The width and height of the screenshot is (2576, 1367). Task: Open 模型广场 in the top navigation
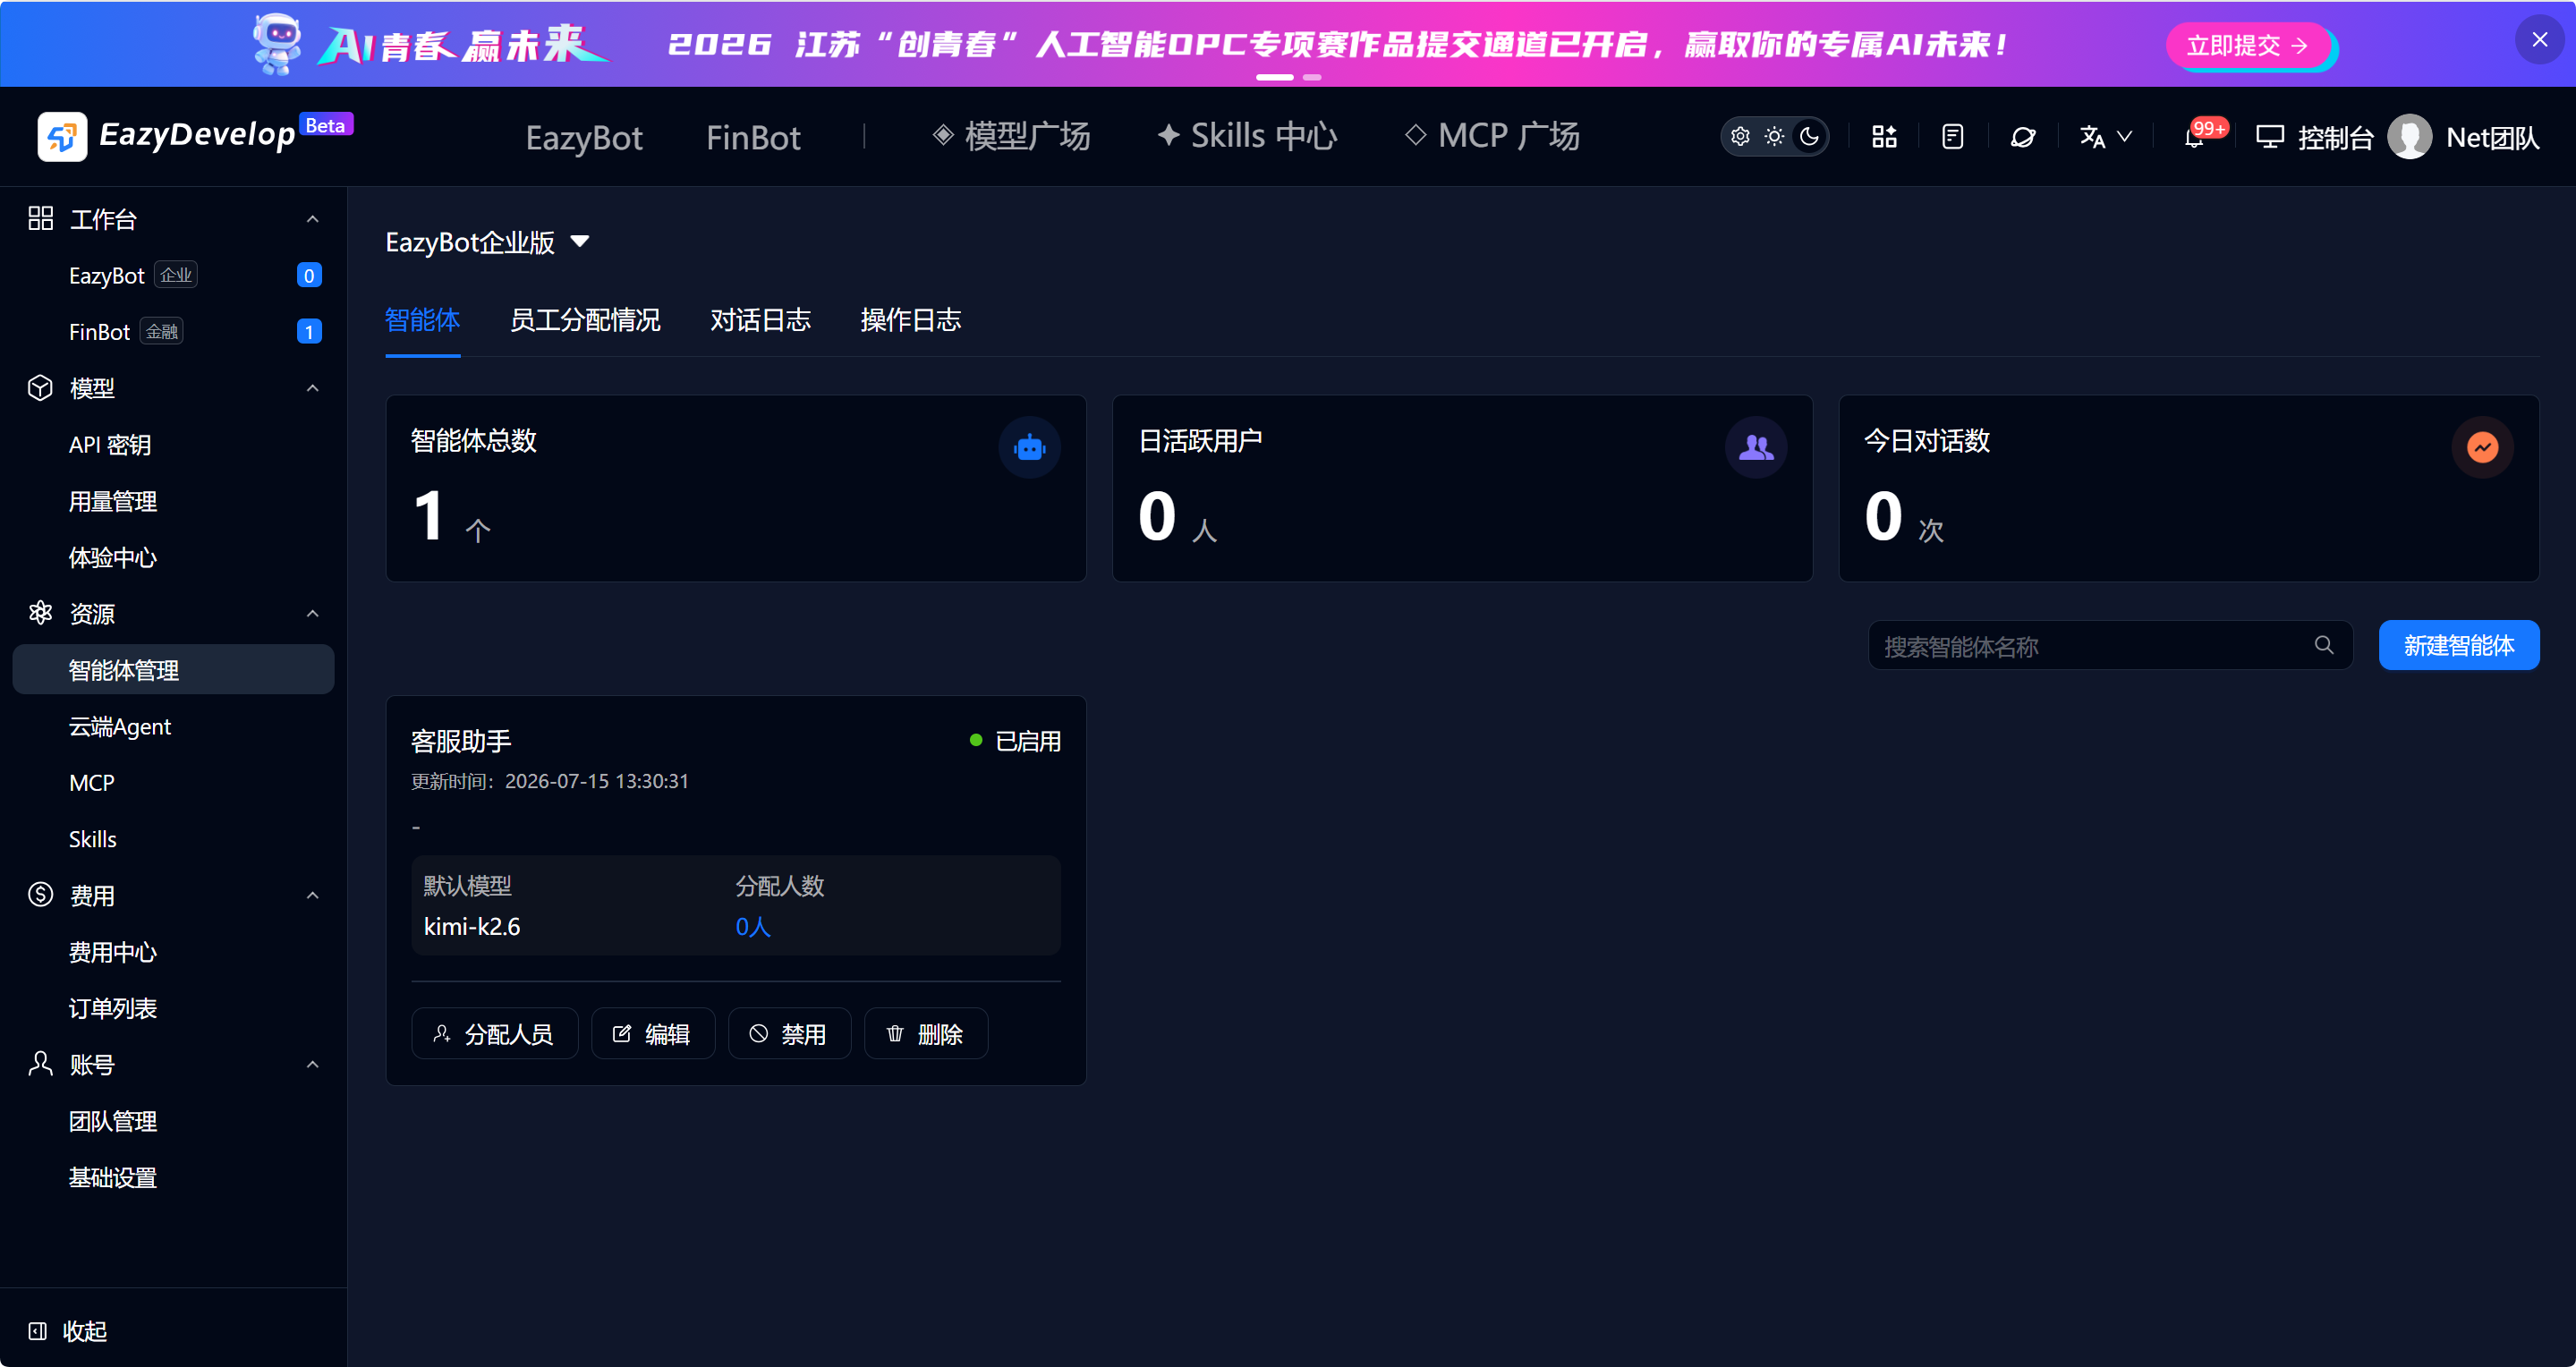(x=1011, y=136)
